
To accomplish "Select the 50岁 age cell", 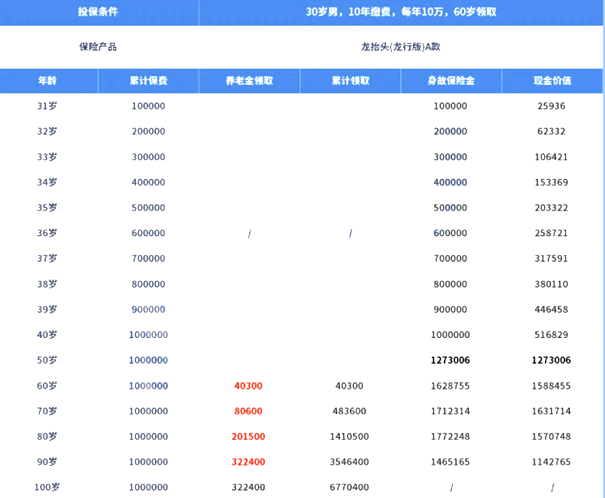I will coord(47,360).
